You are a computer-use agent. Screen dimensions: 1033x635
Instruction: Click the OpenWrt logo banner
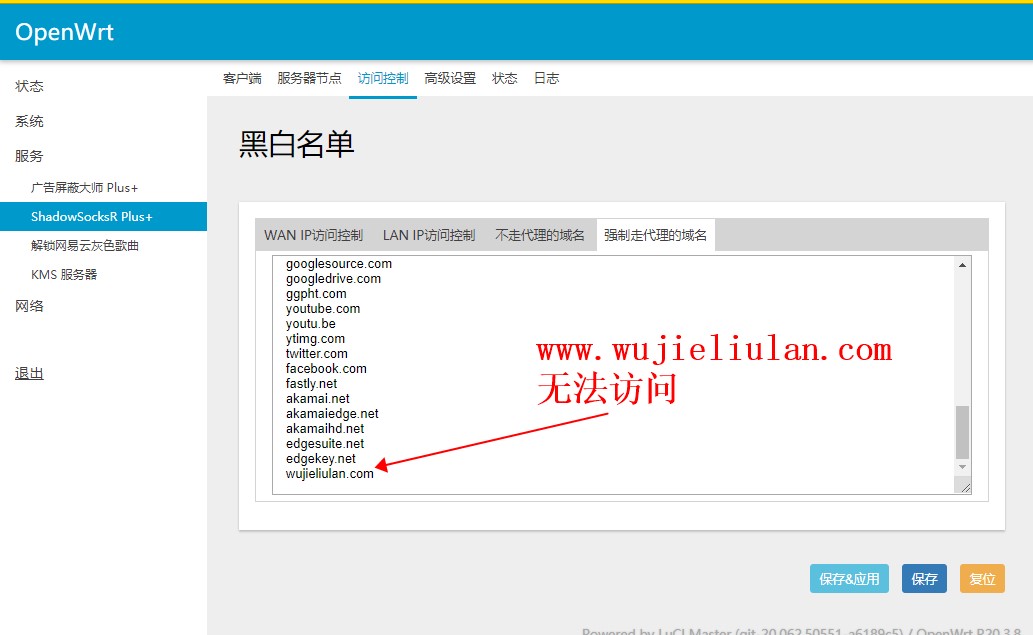(63, 31)
